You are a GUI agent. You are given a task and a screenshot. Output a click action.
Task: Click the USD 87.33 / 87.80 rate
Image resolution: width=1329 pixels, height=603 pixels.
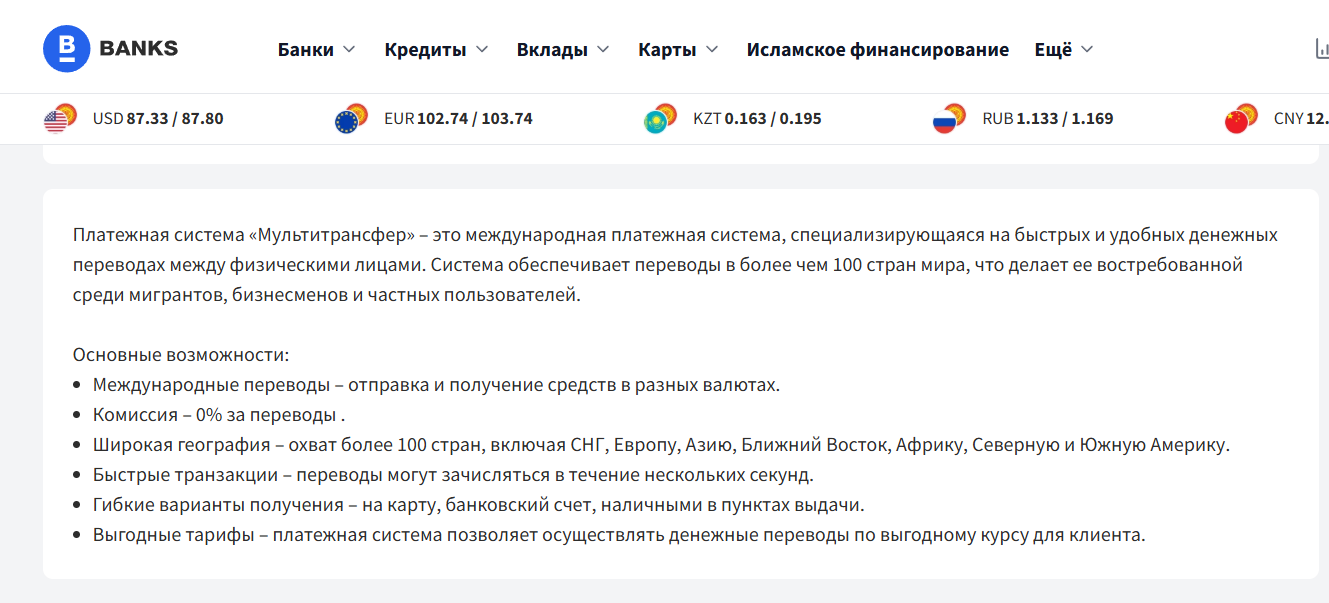coord(158,119)
